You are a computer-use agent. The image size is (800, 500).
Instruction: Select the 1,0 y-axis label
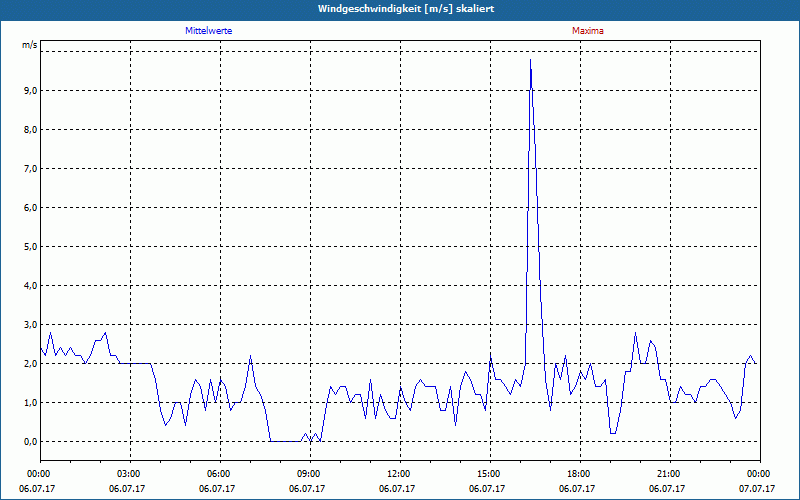coord(30,403)
